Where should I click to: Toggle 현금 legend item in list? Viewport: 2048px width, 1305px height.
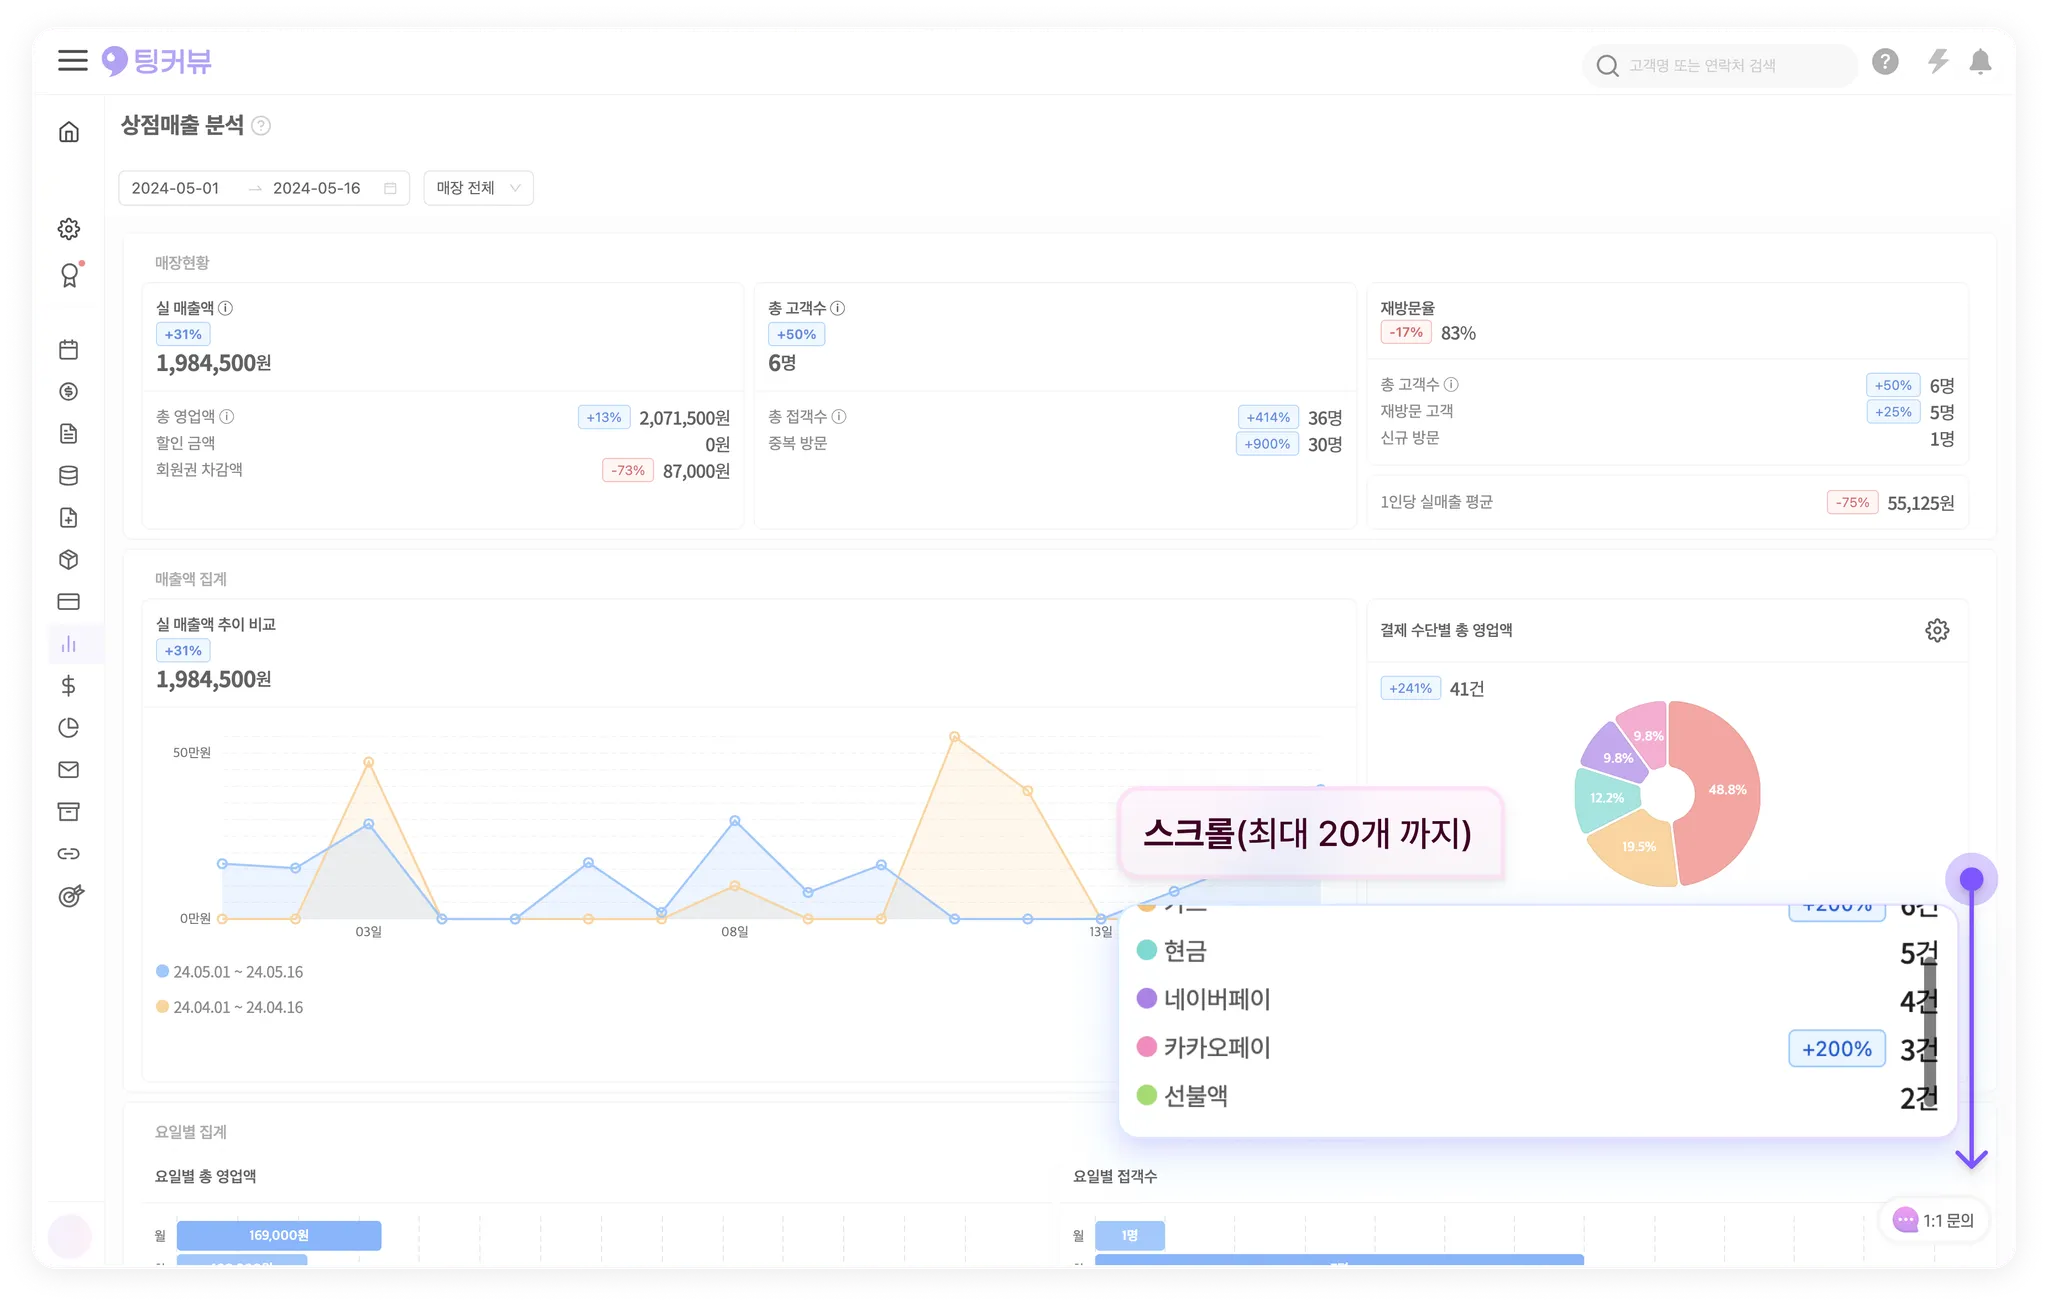tap(1173, 951)
